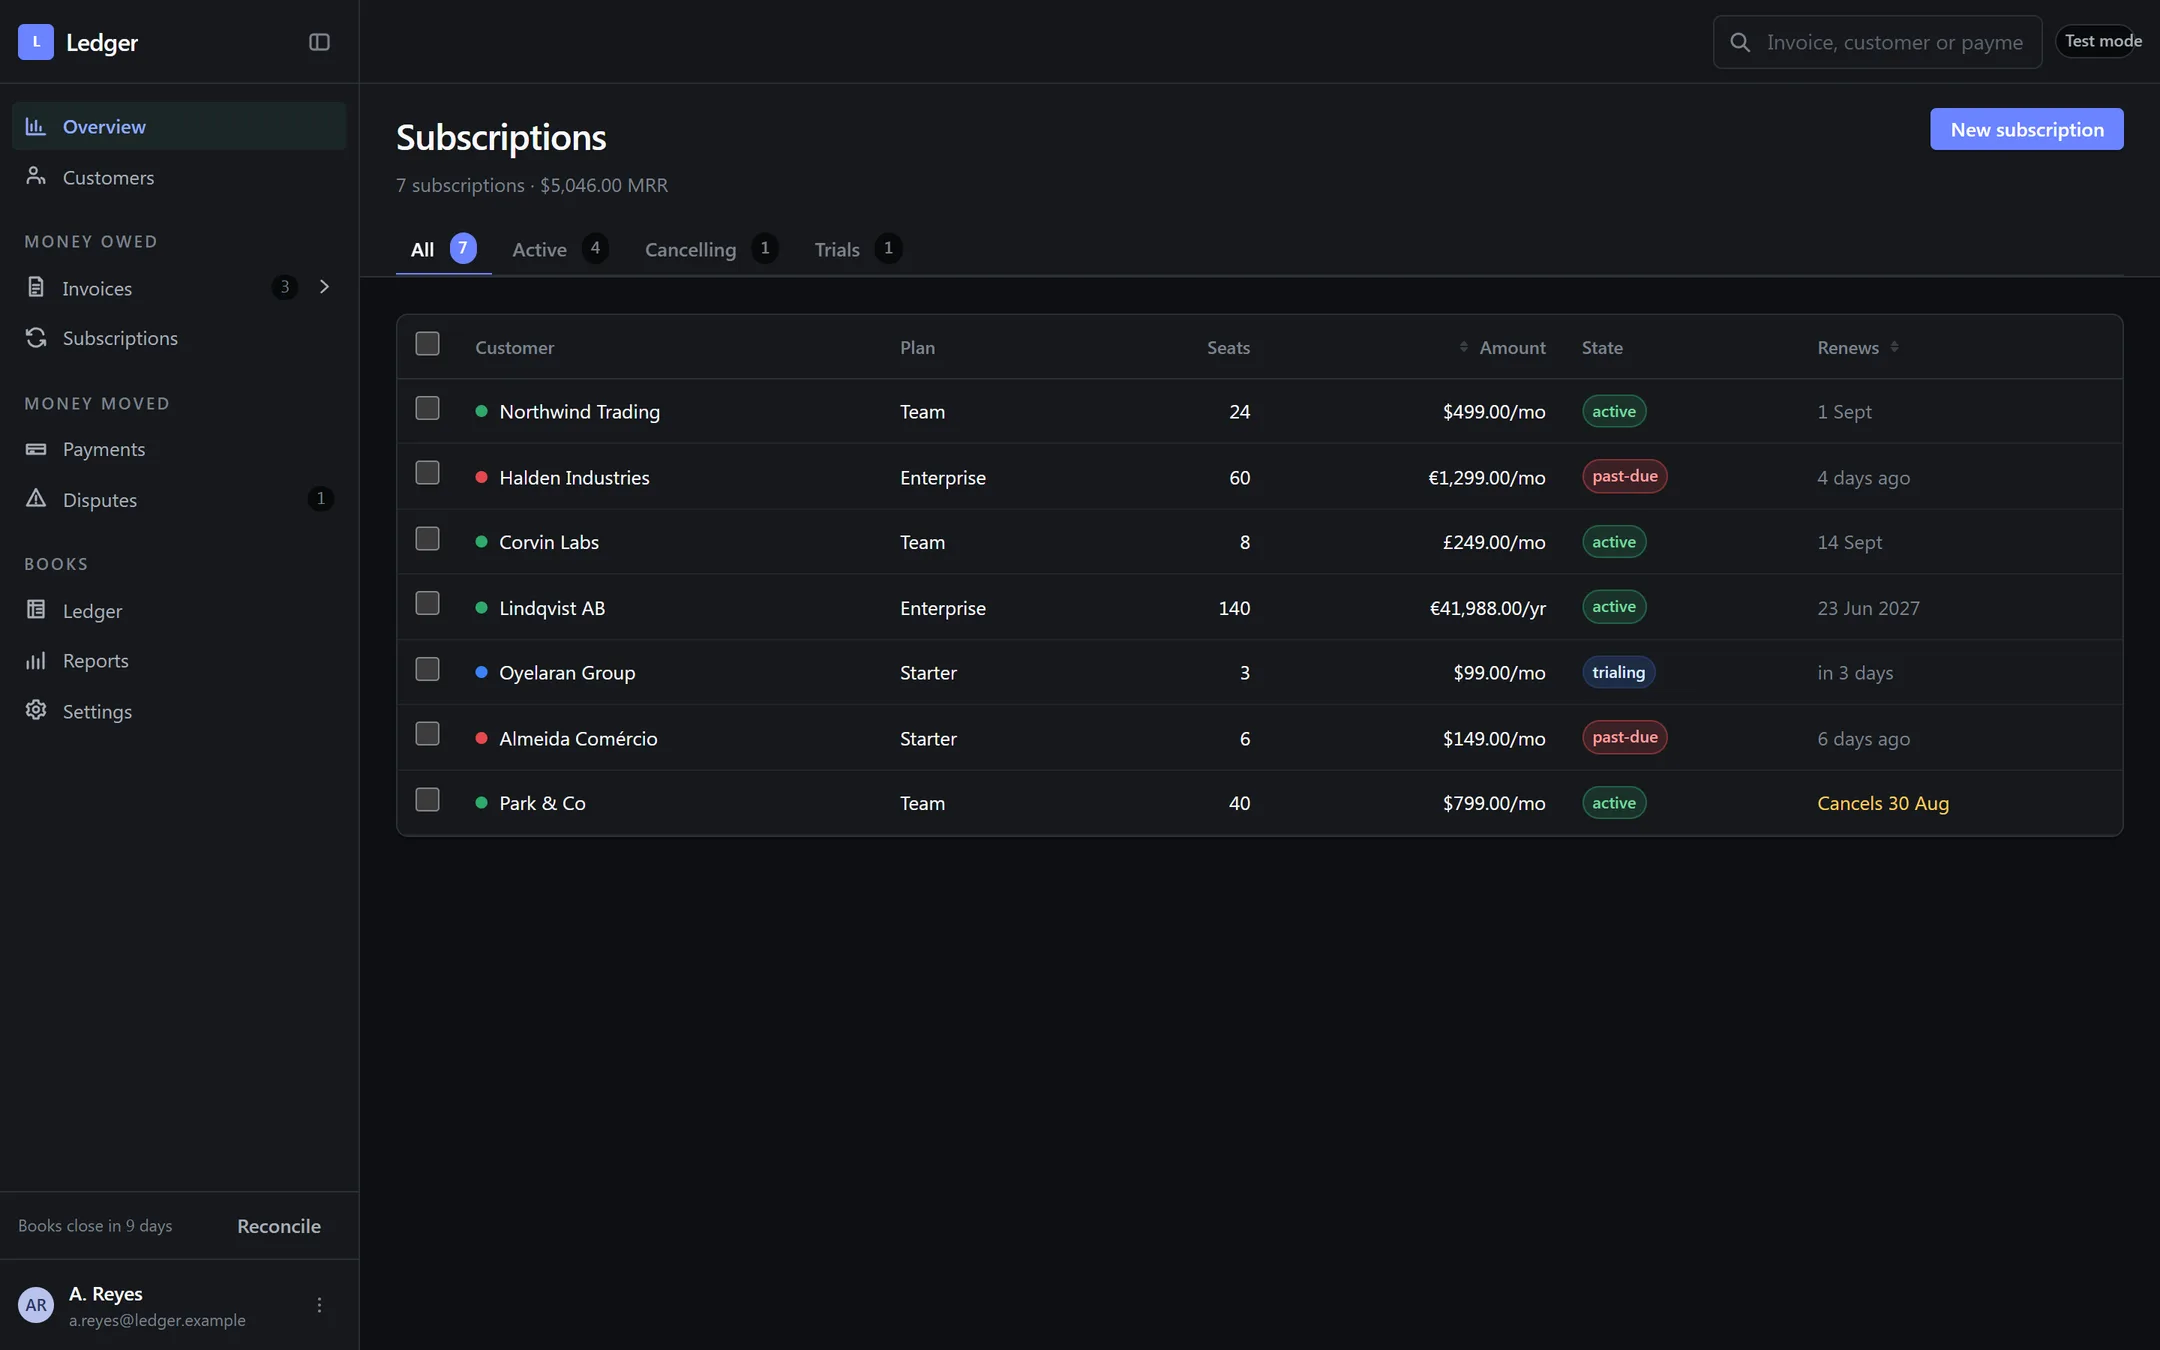Click the Customers person icon
The image size is (2160, 1350).
tap(36, 176)
